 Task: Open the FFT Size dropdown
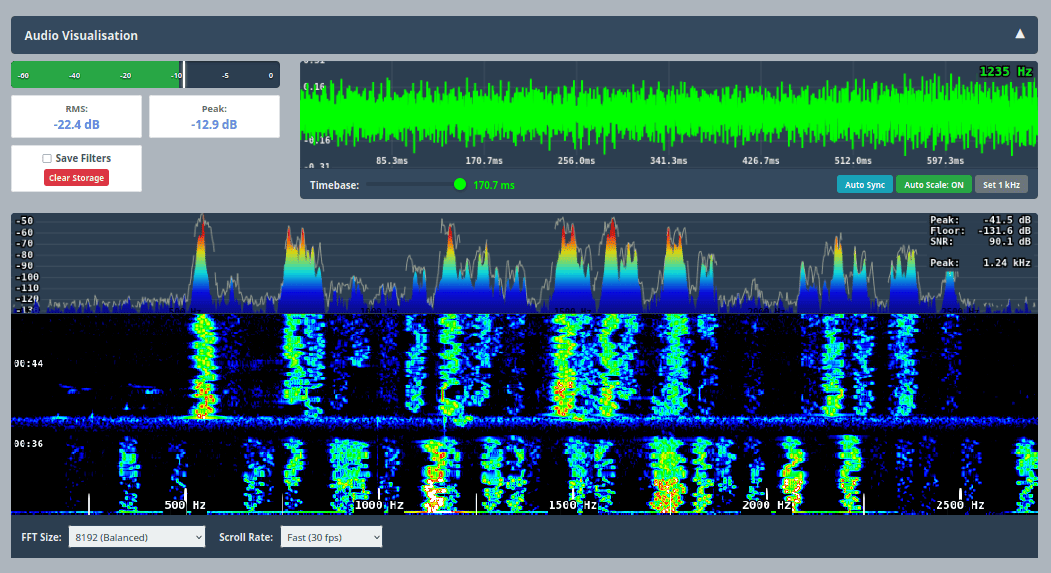pos(137,537)
